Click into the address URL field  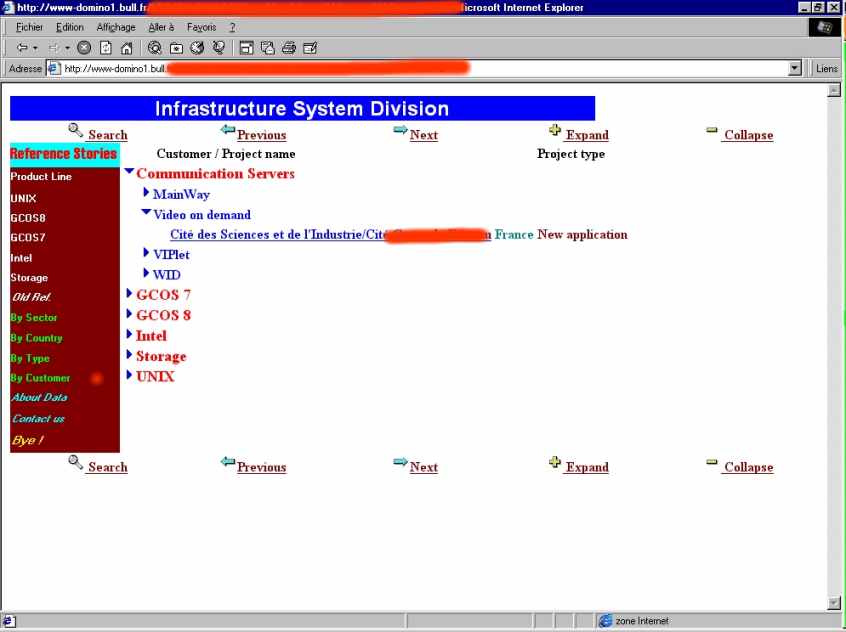424,69
